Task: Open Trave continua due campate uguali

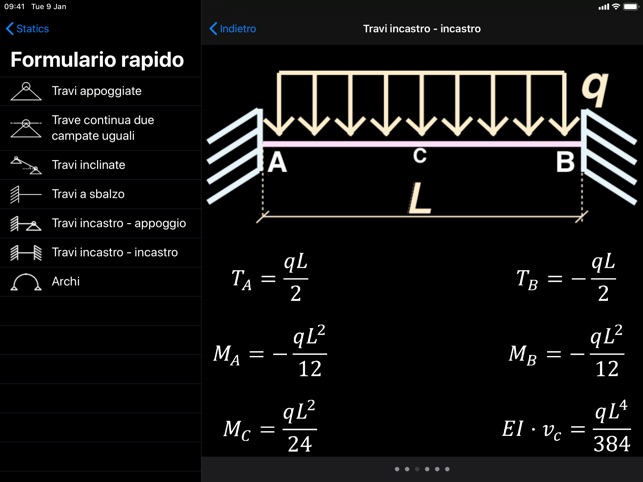Action: 100,128
